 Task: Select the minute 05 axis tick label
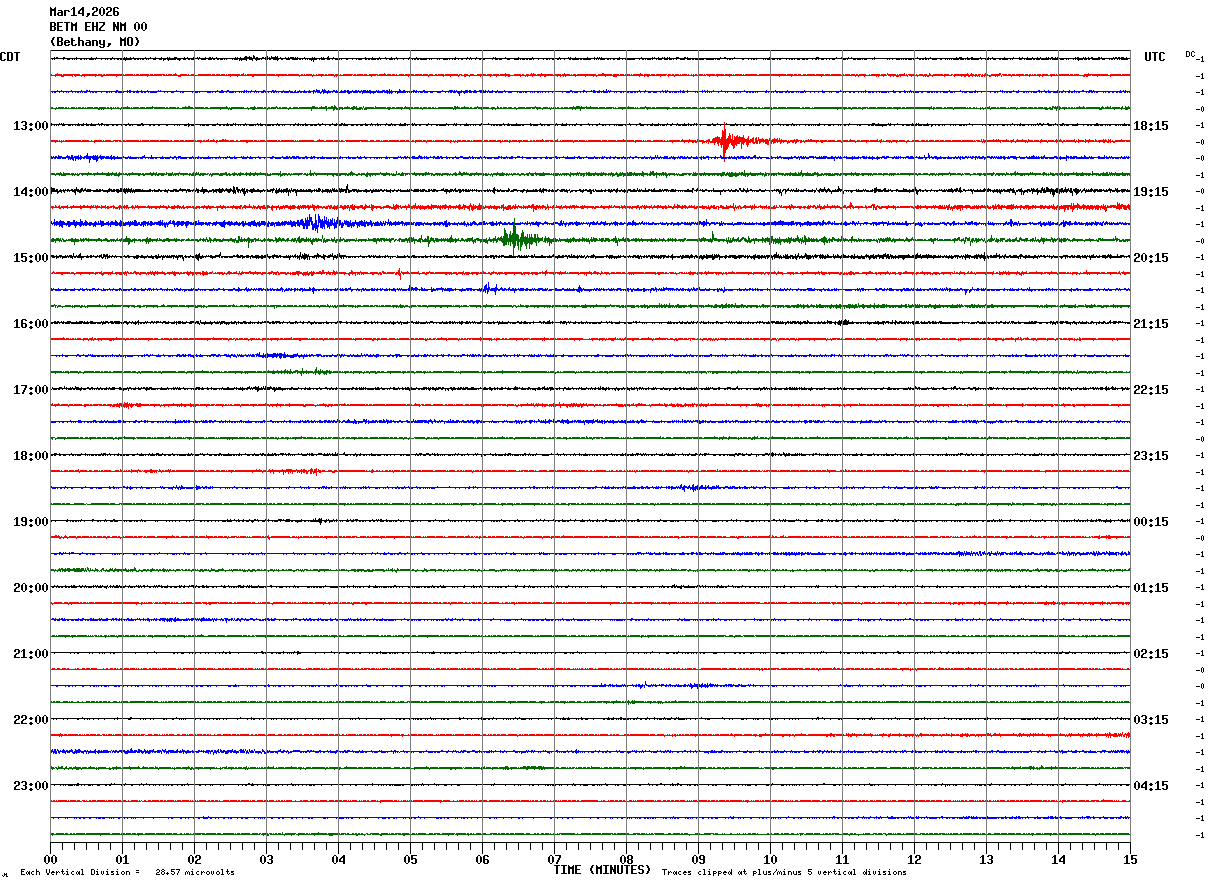tap(410, 859)
